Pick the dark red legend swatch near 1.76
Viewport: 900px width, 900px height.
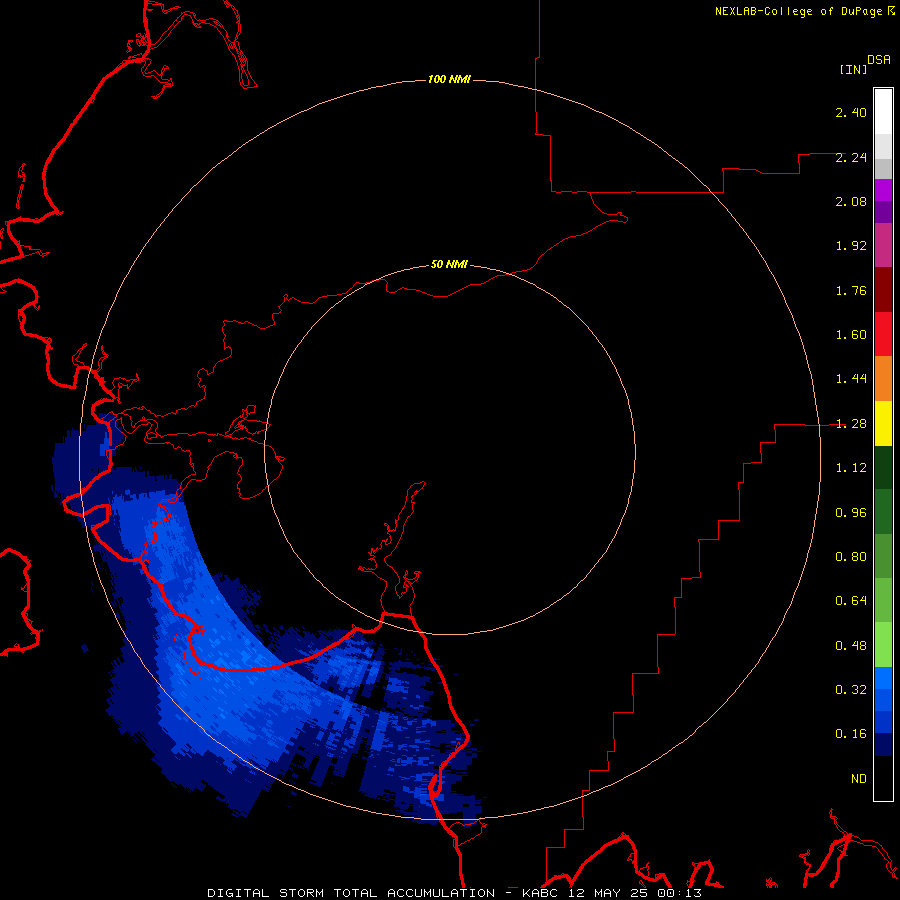[x=883, y=290]
